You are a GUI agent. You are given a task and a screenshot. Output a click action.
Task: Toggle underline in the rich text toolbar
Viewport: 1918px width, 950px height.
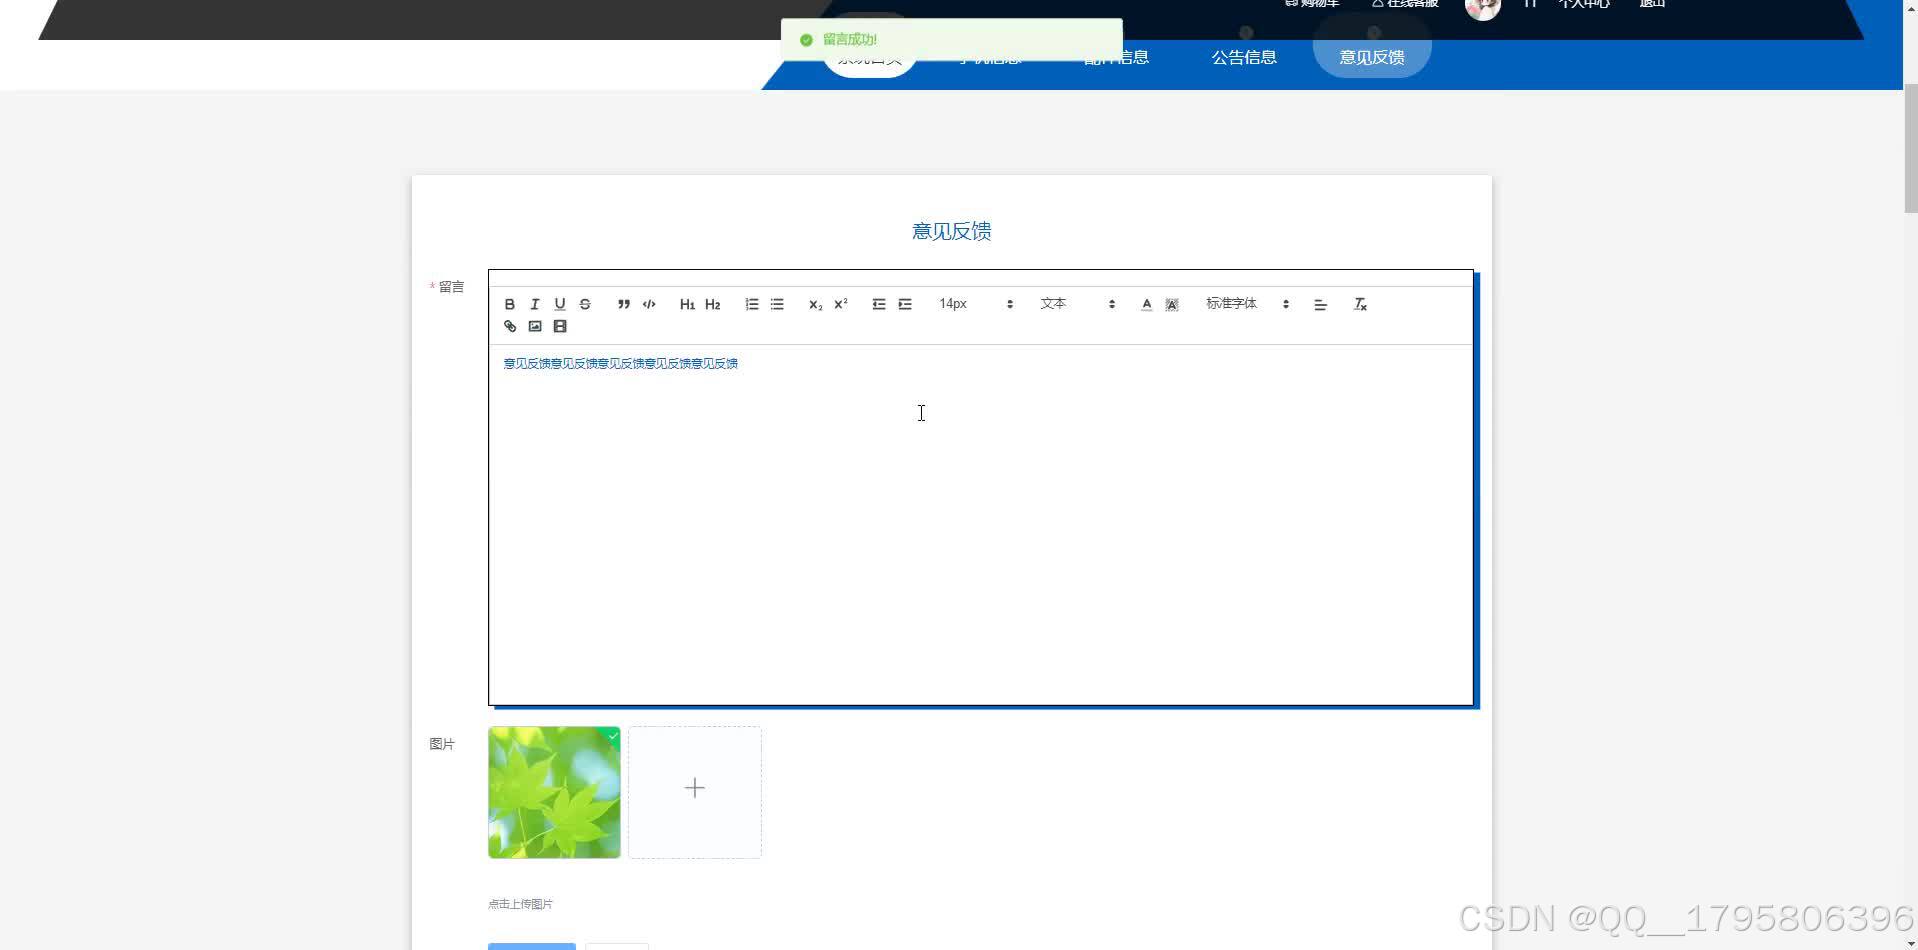559,304
